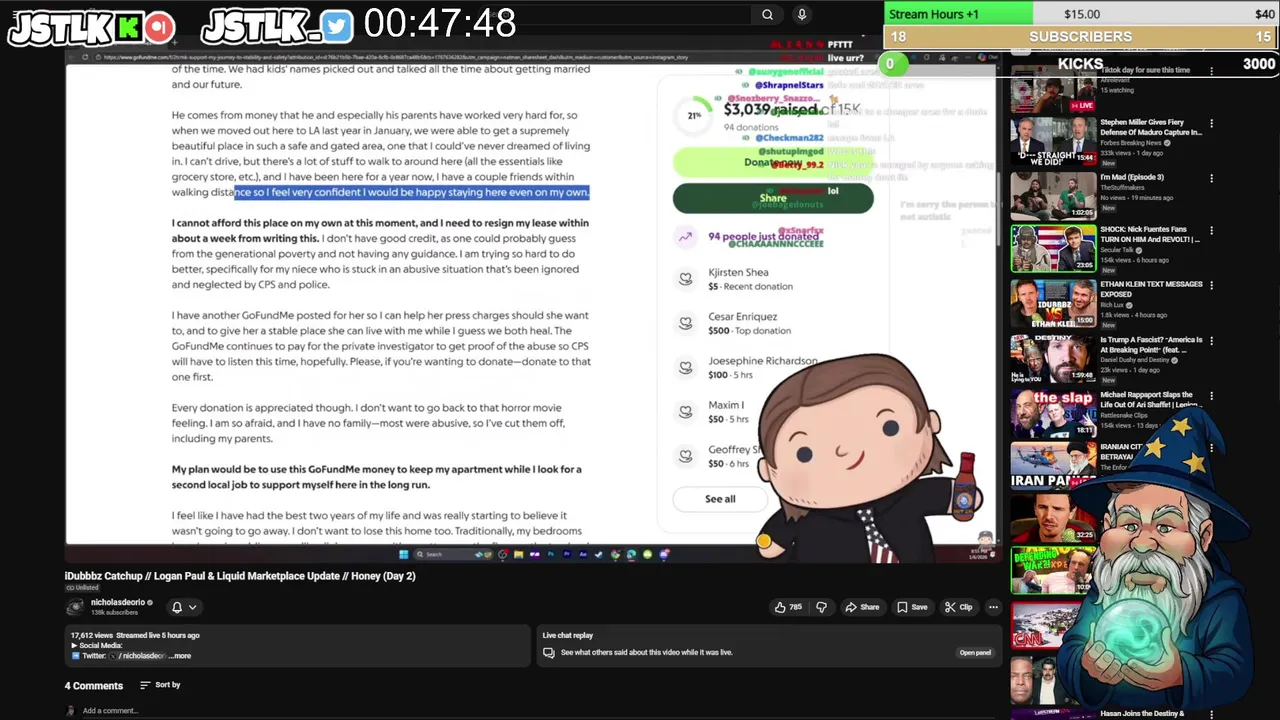Click 'I'm Mad (Episode 3)' video title
The height and width of the screenshot is (720, 1280).
pyautogui.click(x=1132, y=177)
